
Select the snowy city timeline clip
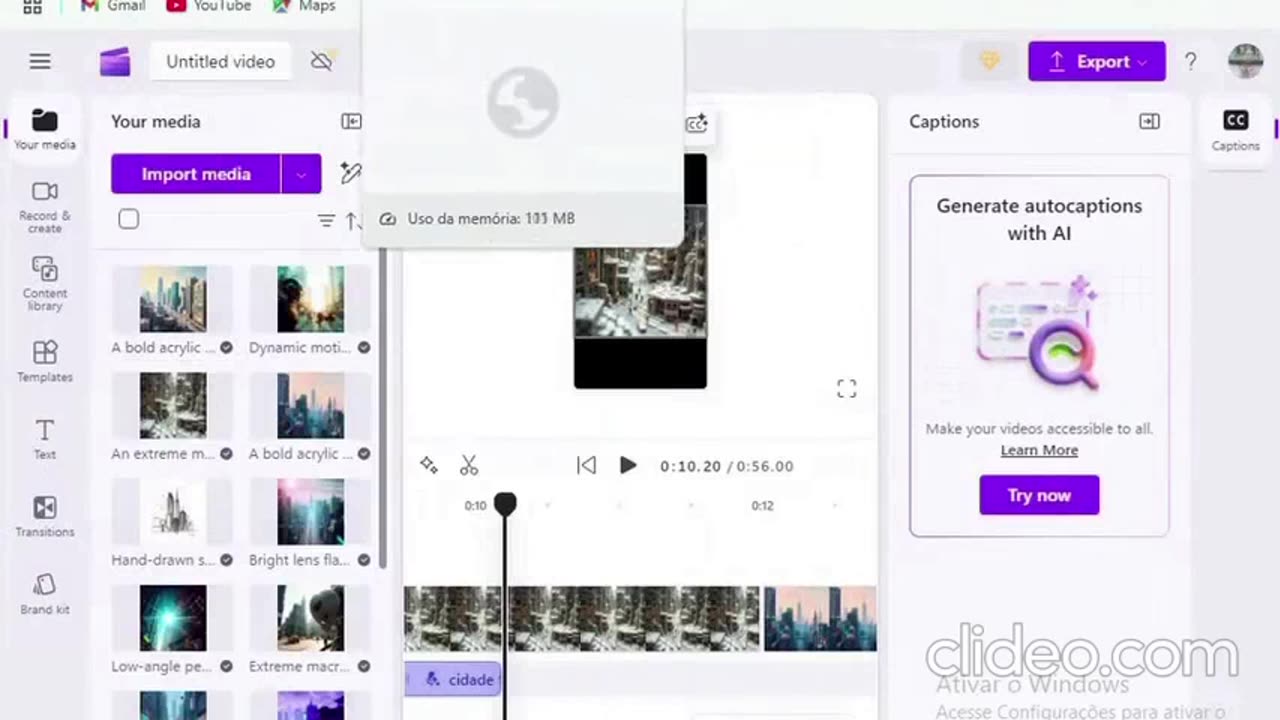(x=632, y=618)
